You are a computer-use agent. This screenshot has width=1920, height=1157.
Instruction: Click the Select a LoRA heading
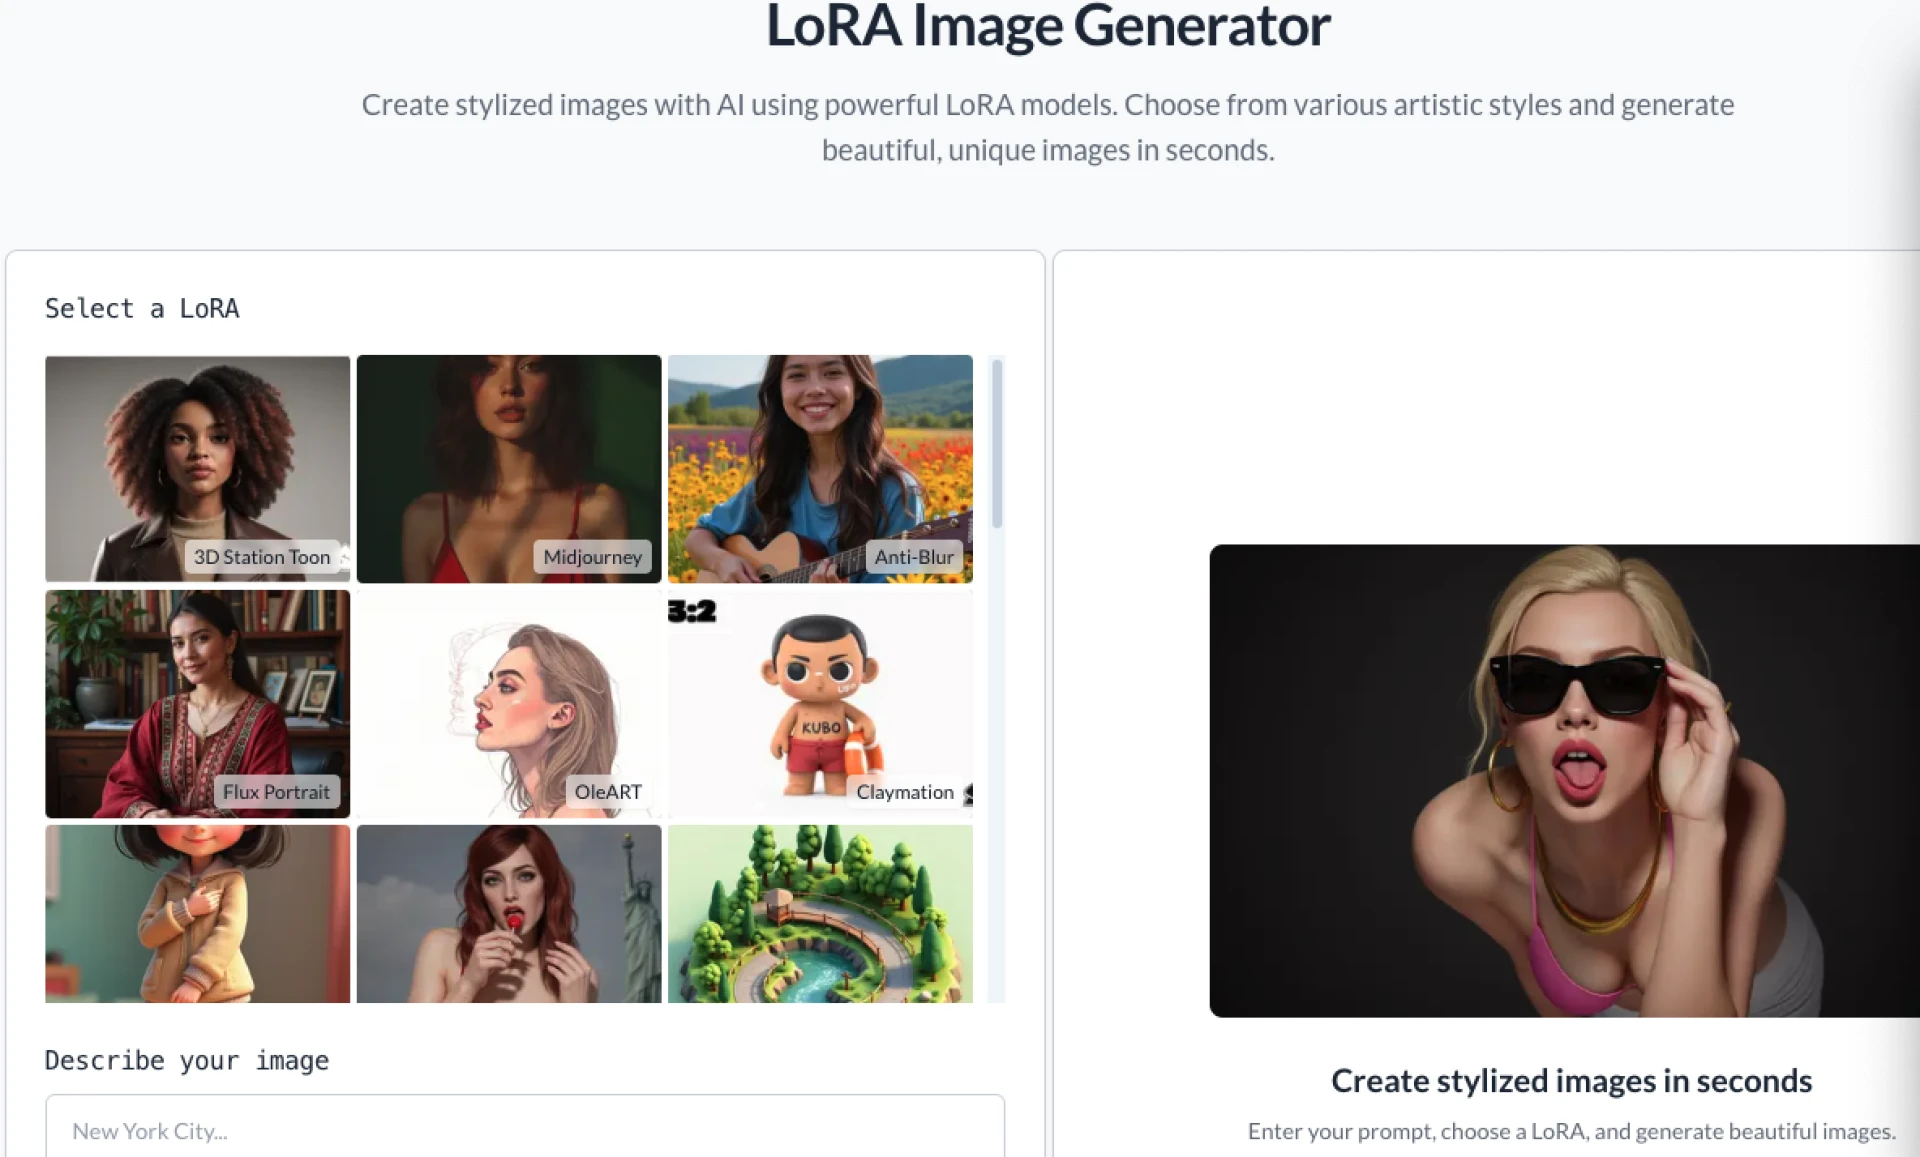click(x=142, y=309)
